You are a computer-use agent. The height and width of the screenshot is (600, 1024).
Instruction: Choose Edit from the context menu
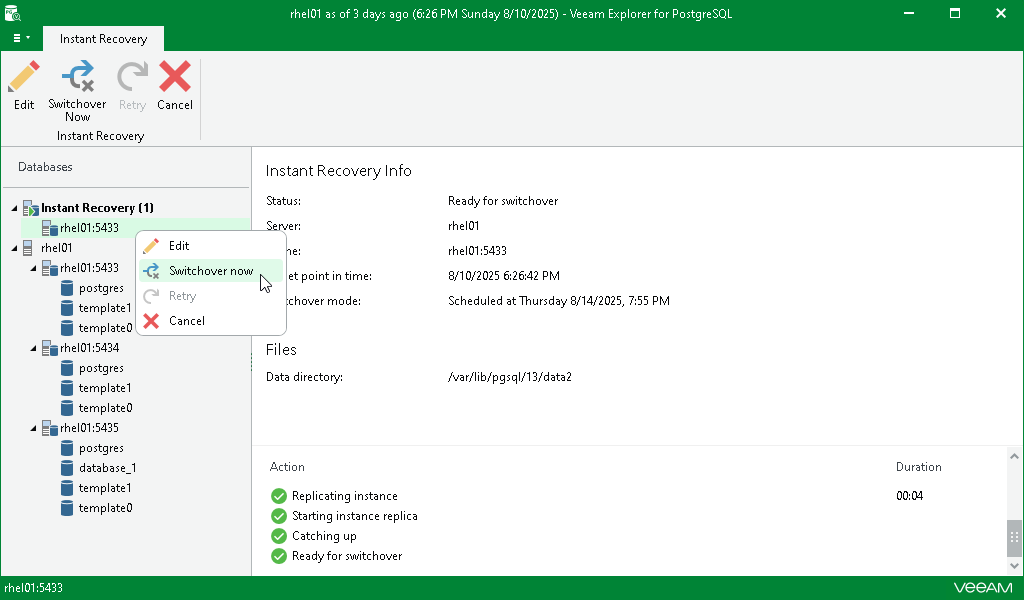coord(179,246)
